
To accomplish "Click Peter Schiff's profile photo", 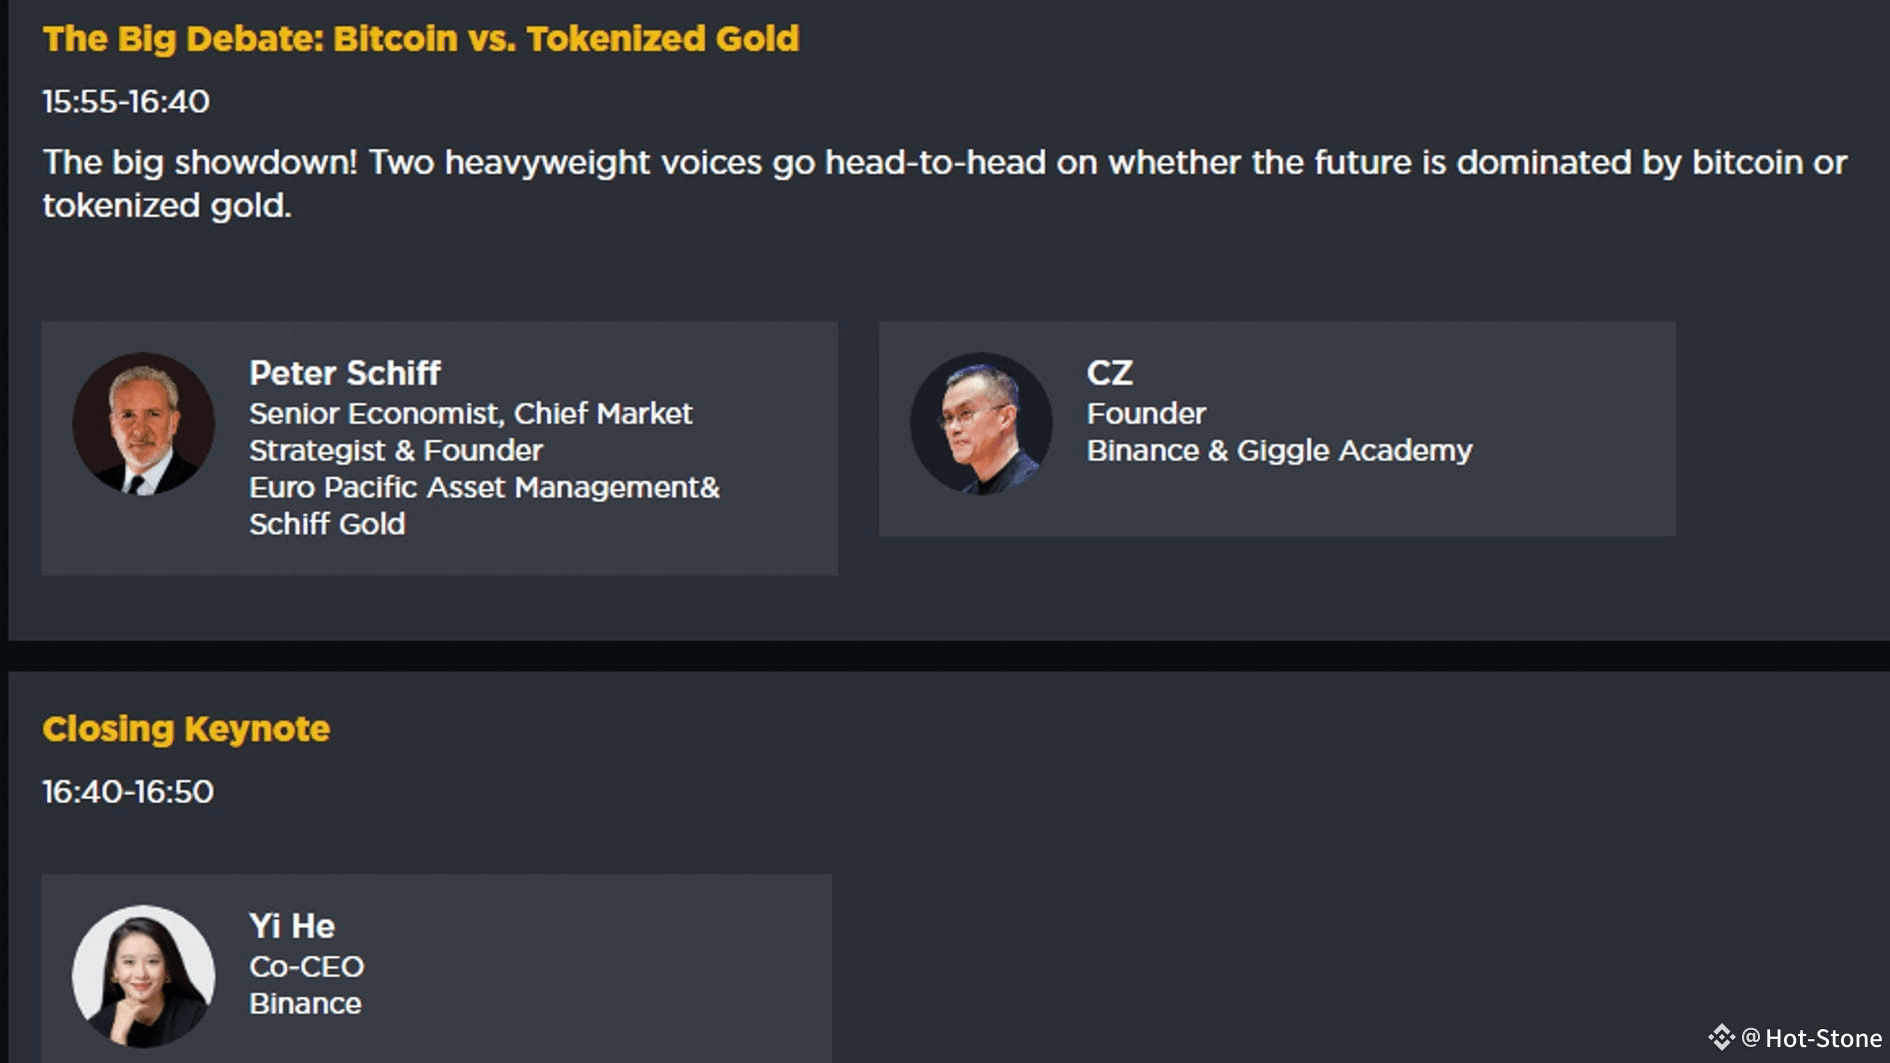I will click(x=143, y=423).
